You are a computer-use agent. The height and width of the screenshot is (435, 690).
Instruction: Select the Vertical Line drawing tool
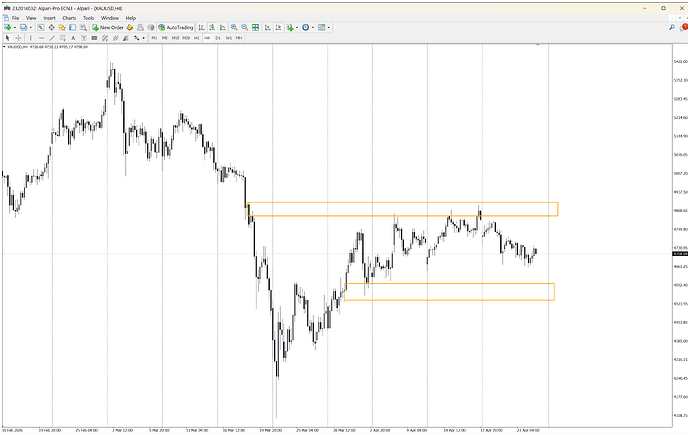(x=30, y=38)
